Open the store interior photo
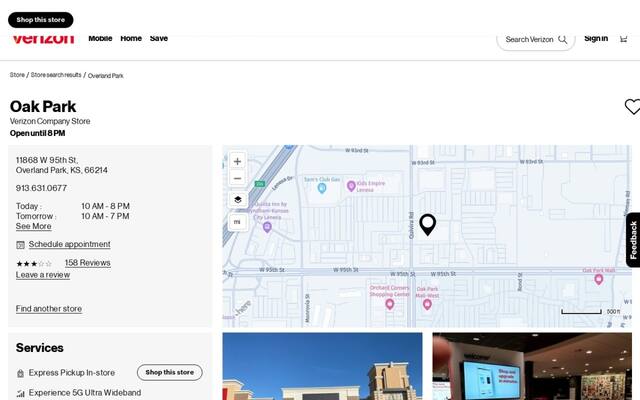This screenshot has height=400, width=640. 532,367
